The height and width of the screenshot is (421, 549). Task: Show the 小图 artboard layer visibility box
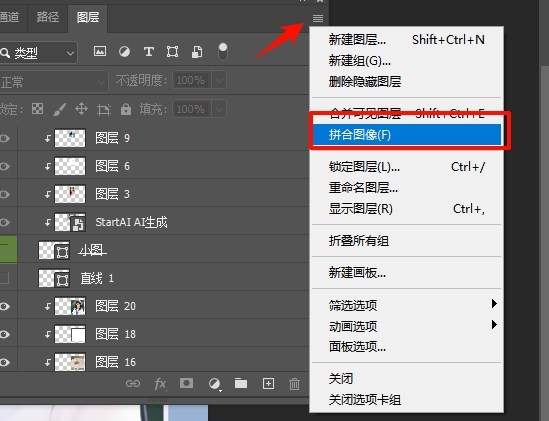click(4, 250)
